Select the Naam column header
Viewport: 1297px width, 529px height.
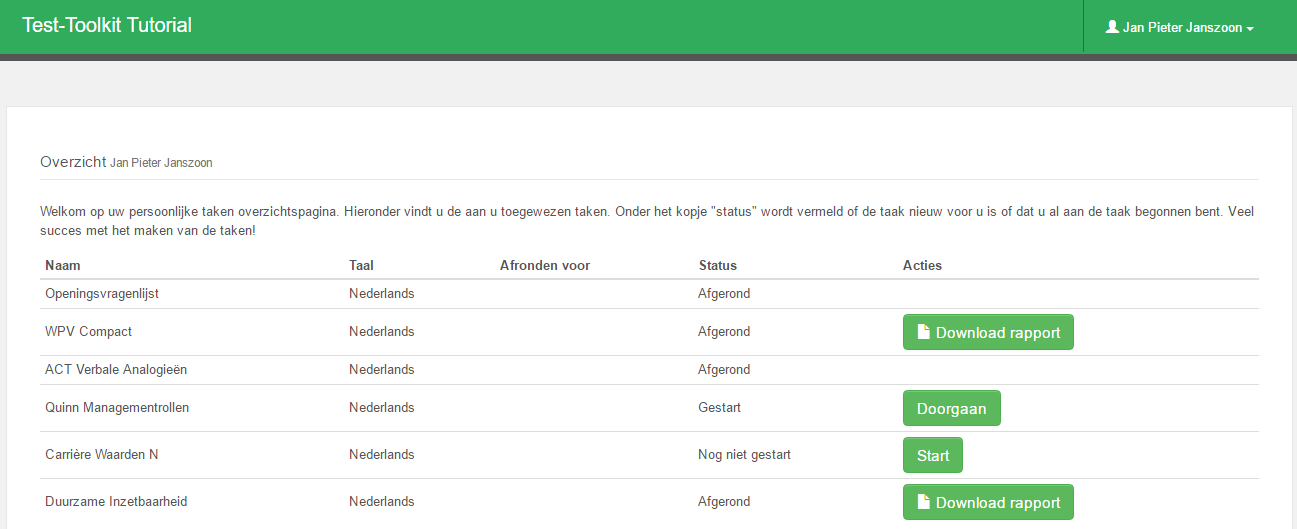63,265
